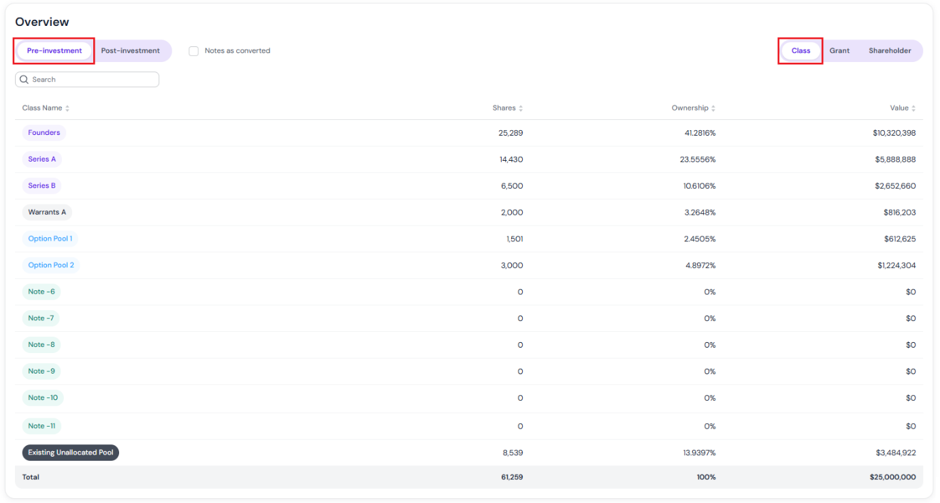Select the Grant grouping tab
940x503 pixels.
[839, 51]
